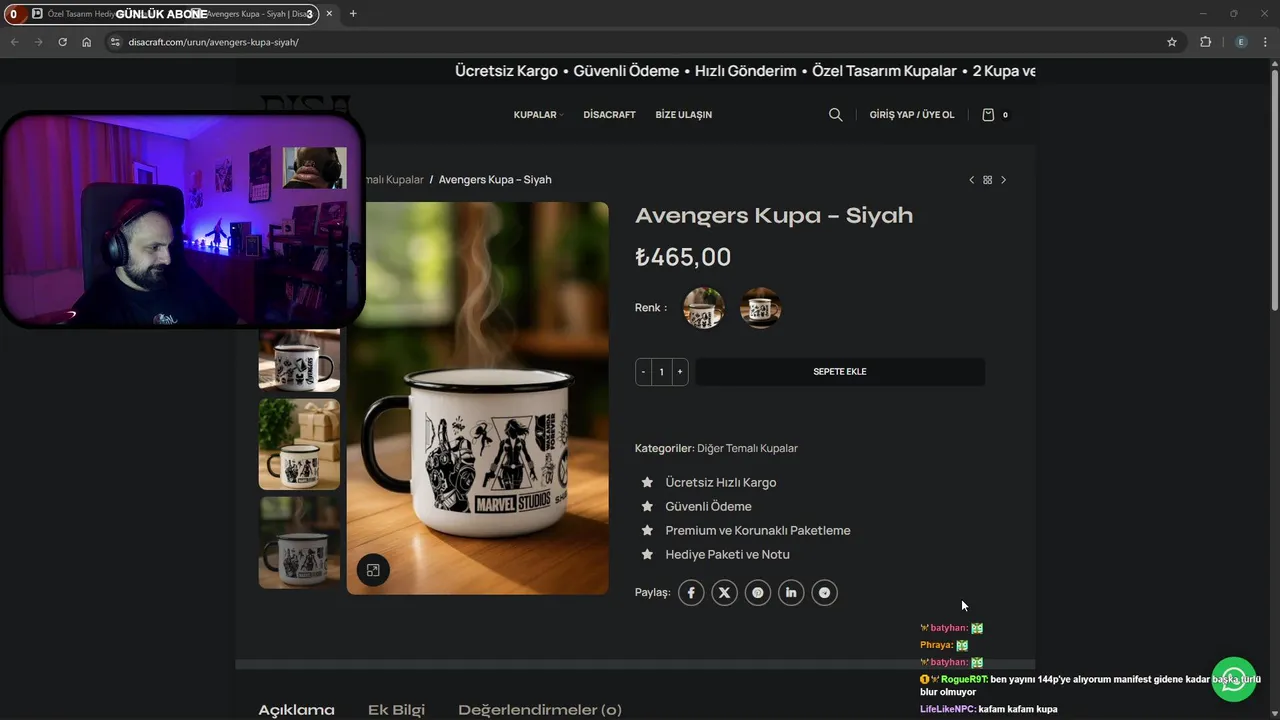This screenshot has height=720, width=1280.
Task: Open Diğer Temalı Kupalar category link
Action: (x=747, y=448)
